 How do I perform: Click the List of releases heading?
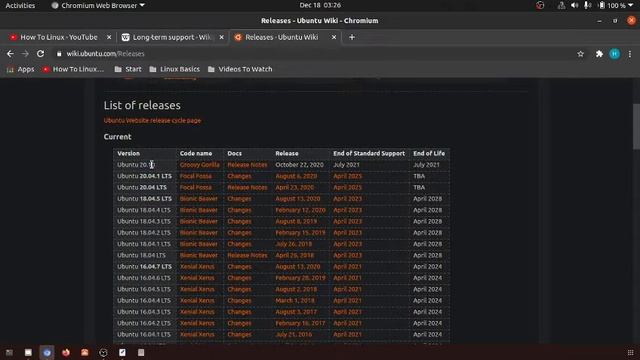click(x=142, y=105)
